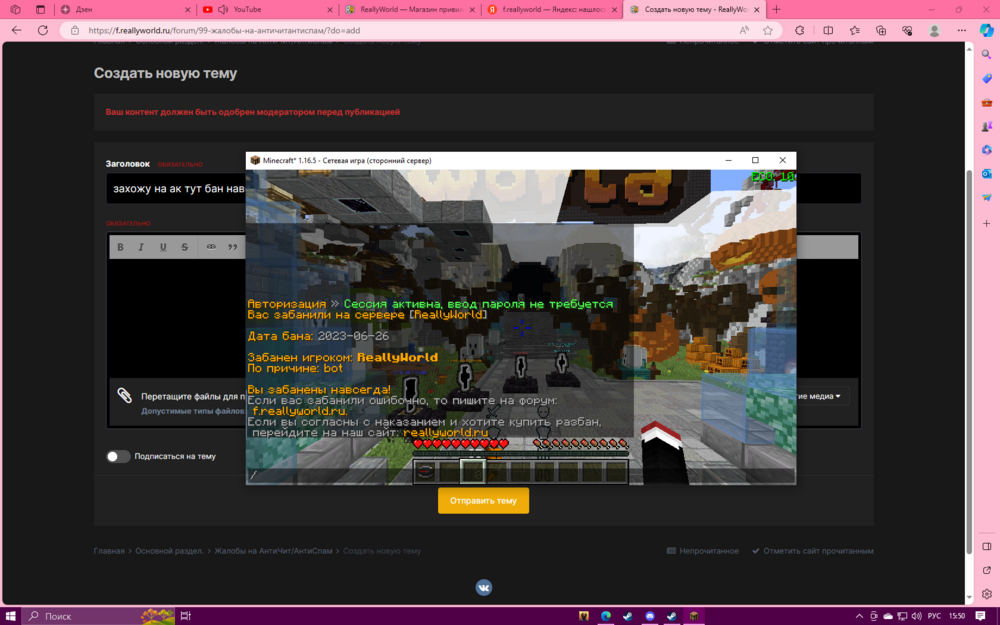Screen dimensions: 1000x625
Task: Toggle the subscribe to topic switch
Action: click(118, 456)
